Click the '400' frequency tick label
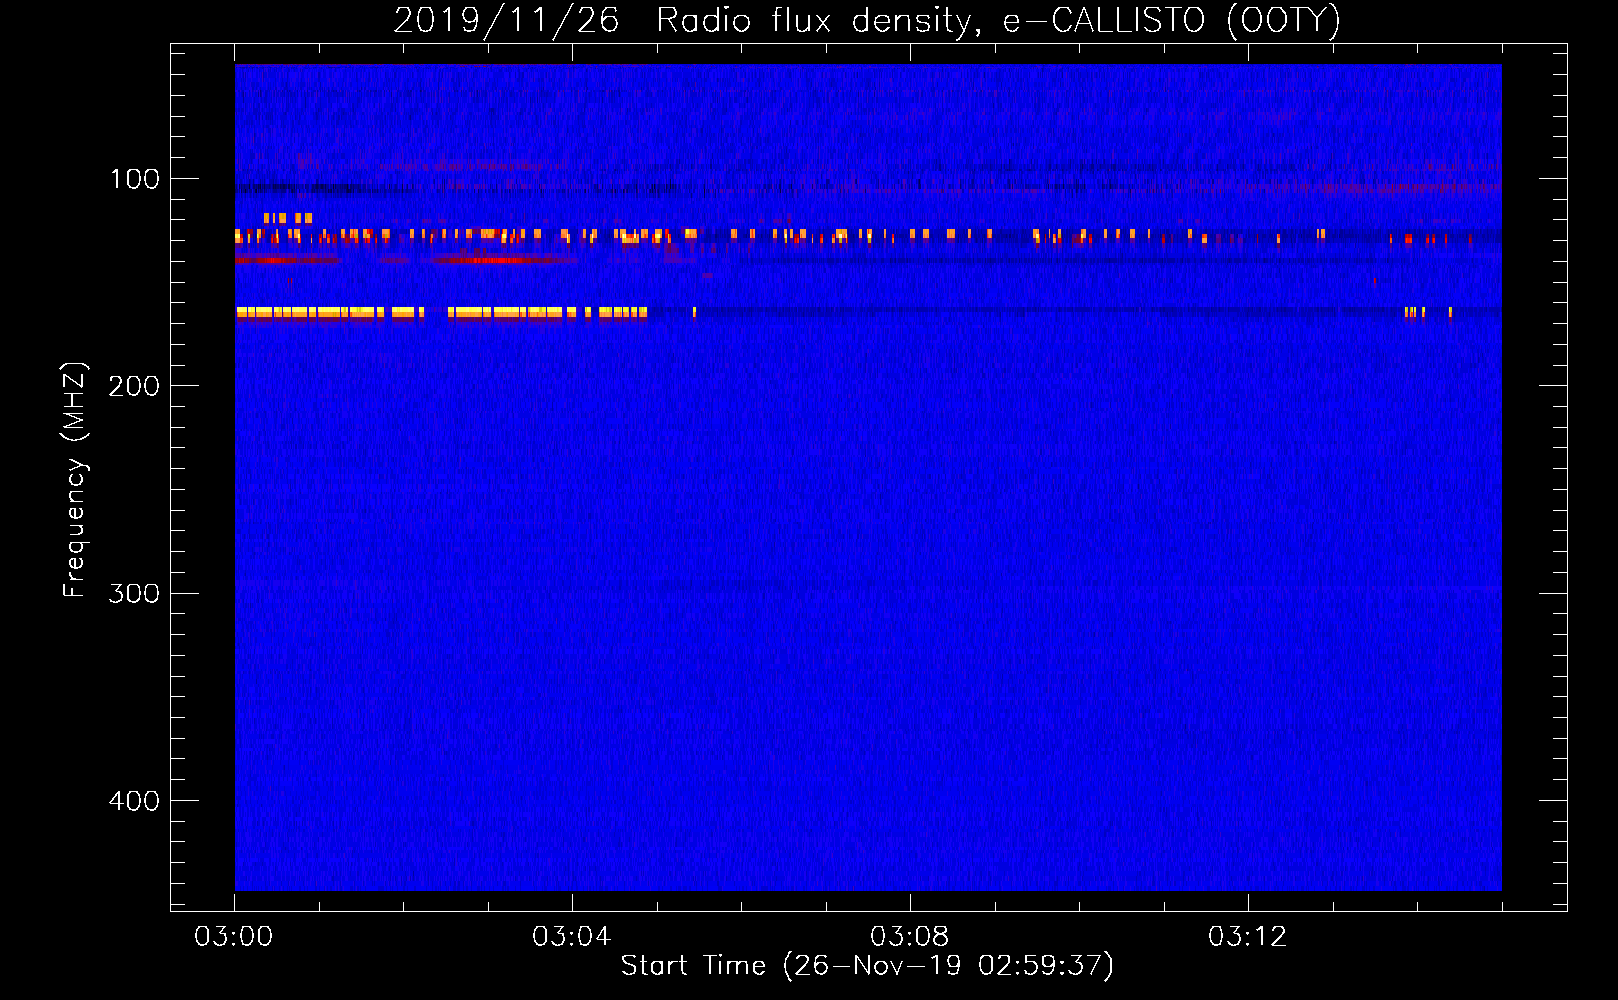The image size is (1618, 1000). (134, 802)
